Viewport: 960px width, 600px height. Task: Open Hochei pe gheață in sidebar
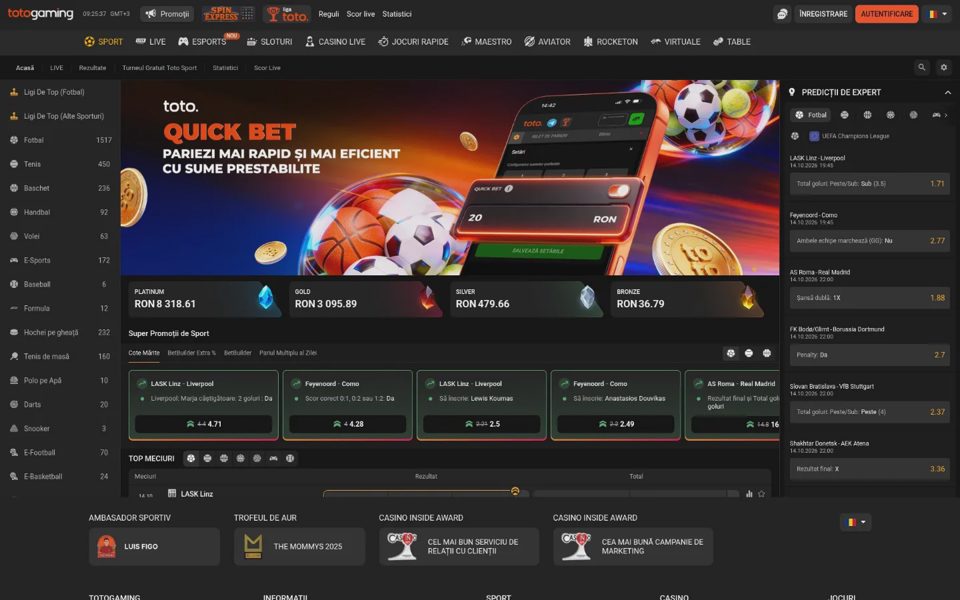[x=60, y=332]
